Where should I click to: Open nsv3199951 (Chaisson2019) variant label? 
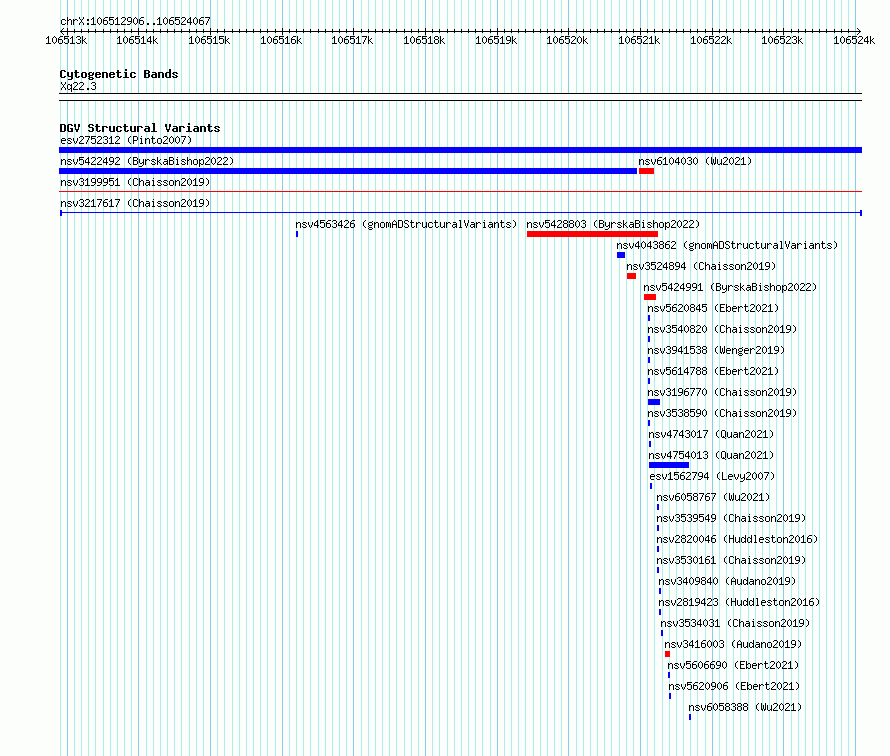tap(135, 182)
